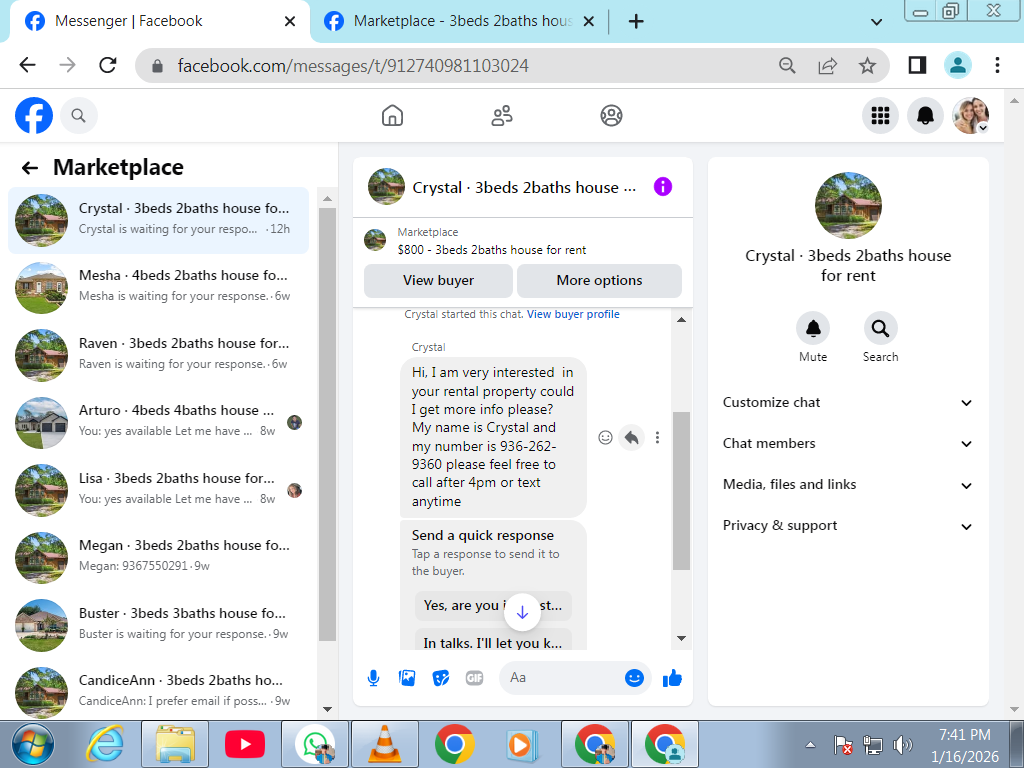This screenshot has width=1024, height=768.
Task: Open WhatsApp from the taskbar
Action: 315,744
